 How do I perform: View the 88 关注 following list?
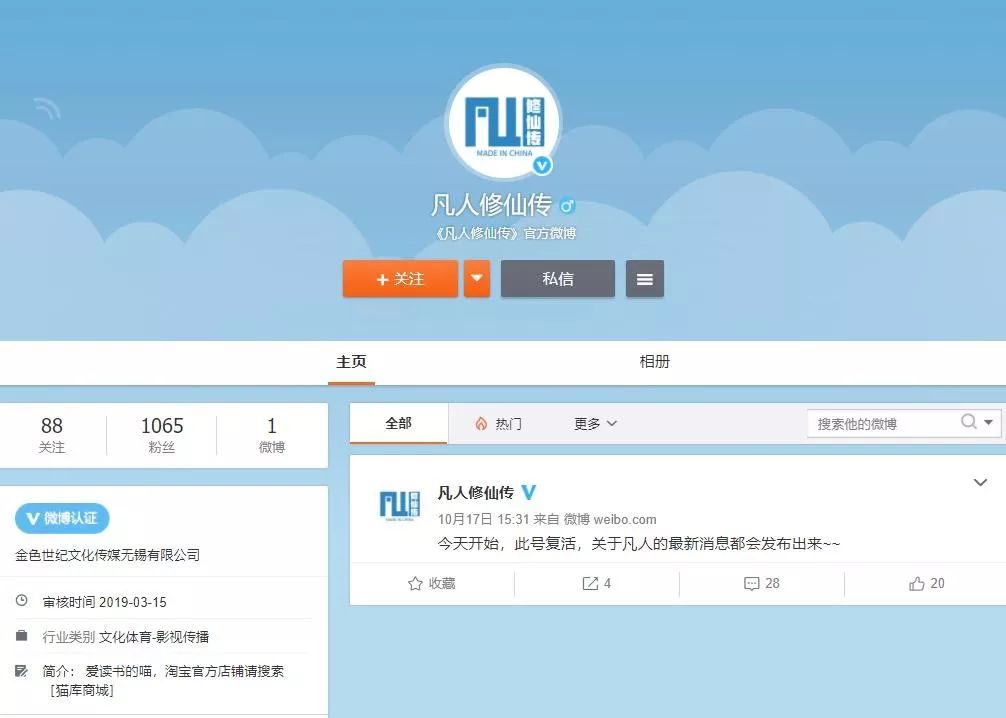pyautogui.click(x=52, y=434)
